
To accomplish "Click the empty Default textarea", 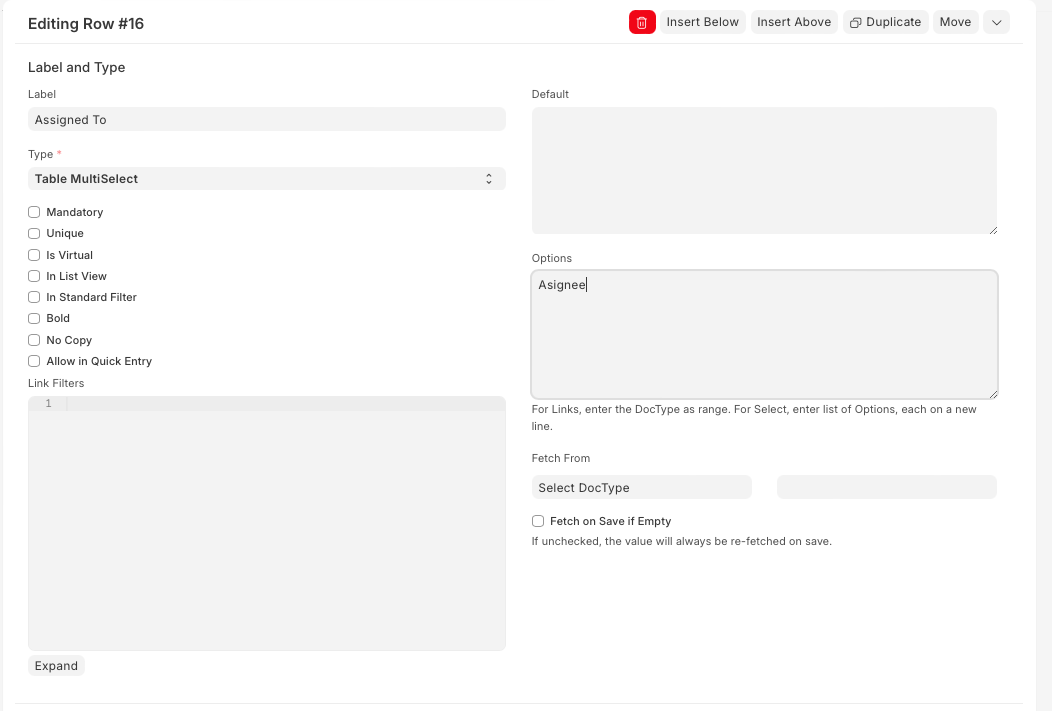I will pos(764,170).
